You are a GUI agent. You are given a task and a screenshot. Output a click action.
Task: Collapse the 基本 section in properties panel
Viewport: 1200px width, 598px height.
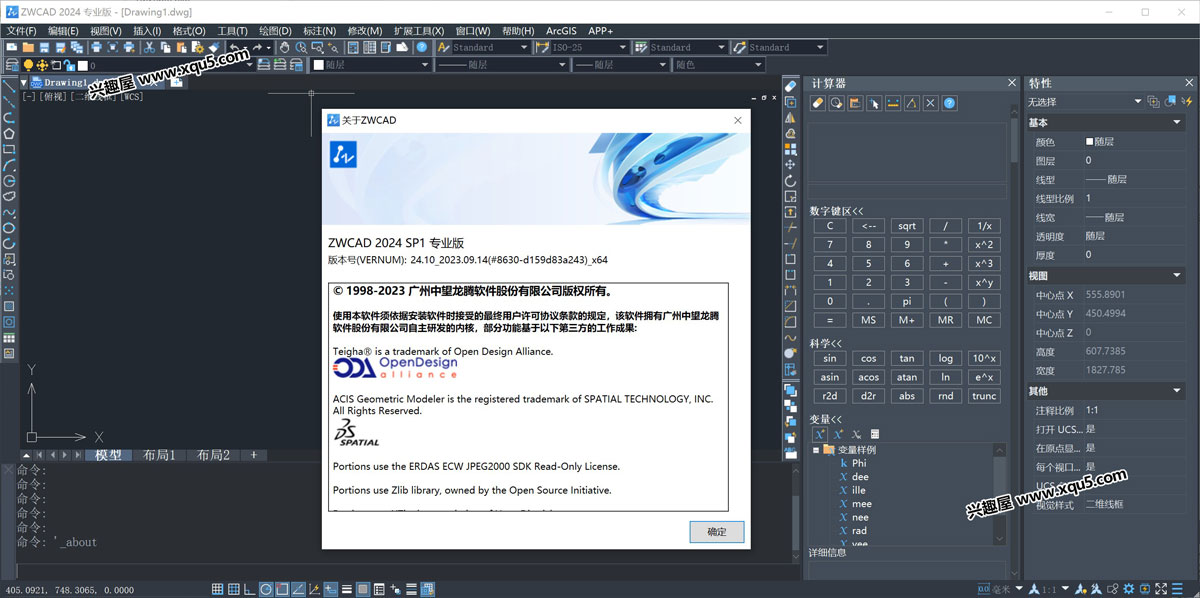[1177, 122]
